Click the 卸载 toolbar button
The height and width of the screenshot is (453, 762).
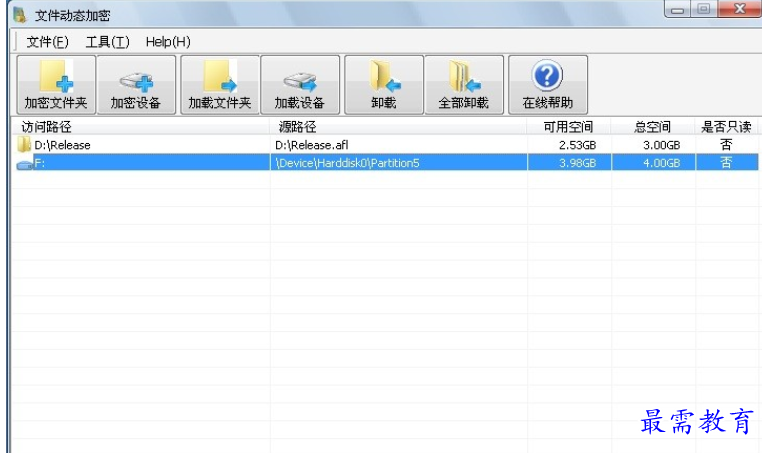[384, 85]
